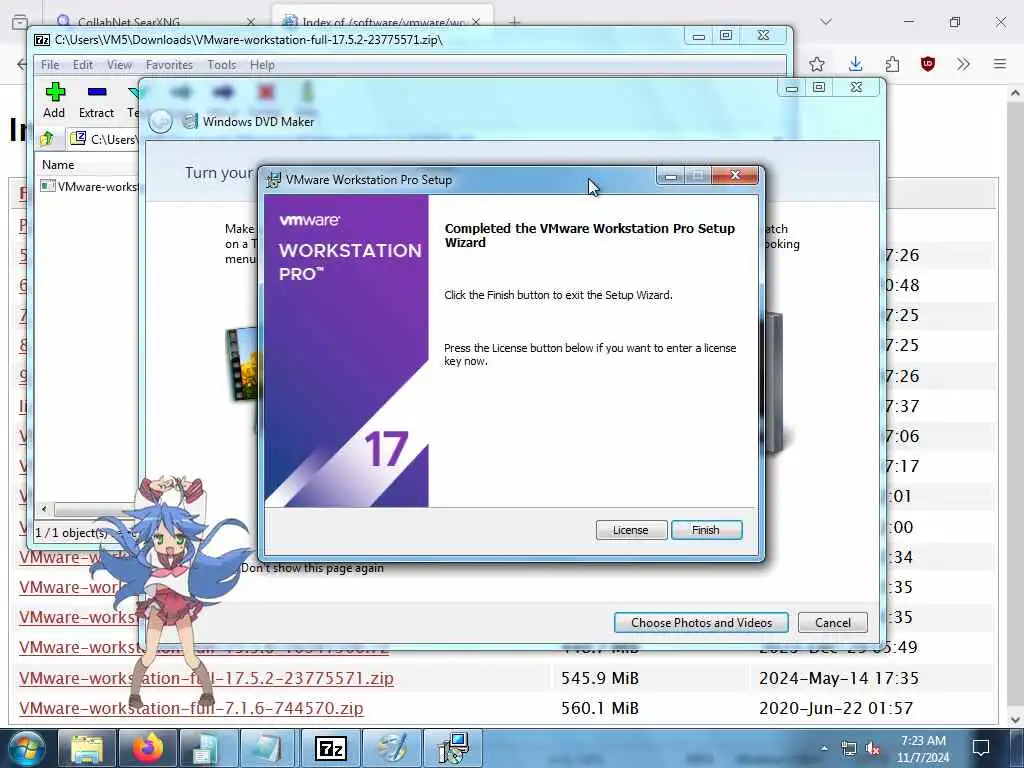Open the File menu in 7-Zip
The image size is (1024, 768).
(50, 65)
